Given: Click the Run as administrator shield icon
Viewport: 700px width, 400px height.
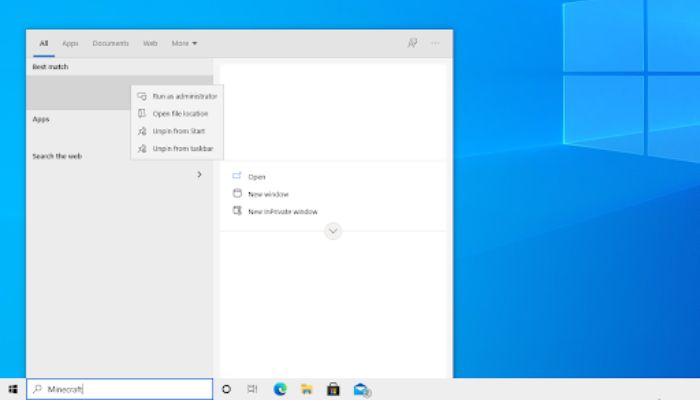Looking at the screenshot, I should pyautogui.click(x=142, y=96).
